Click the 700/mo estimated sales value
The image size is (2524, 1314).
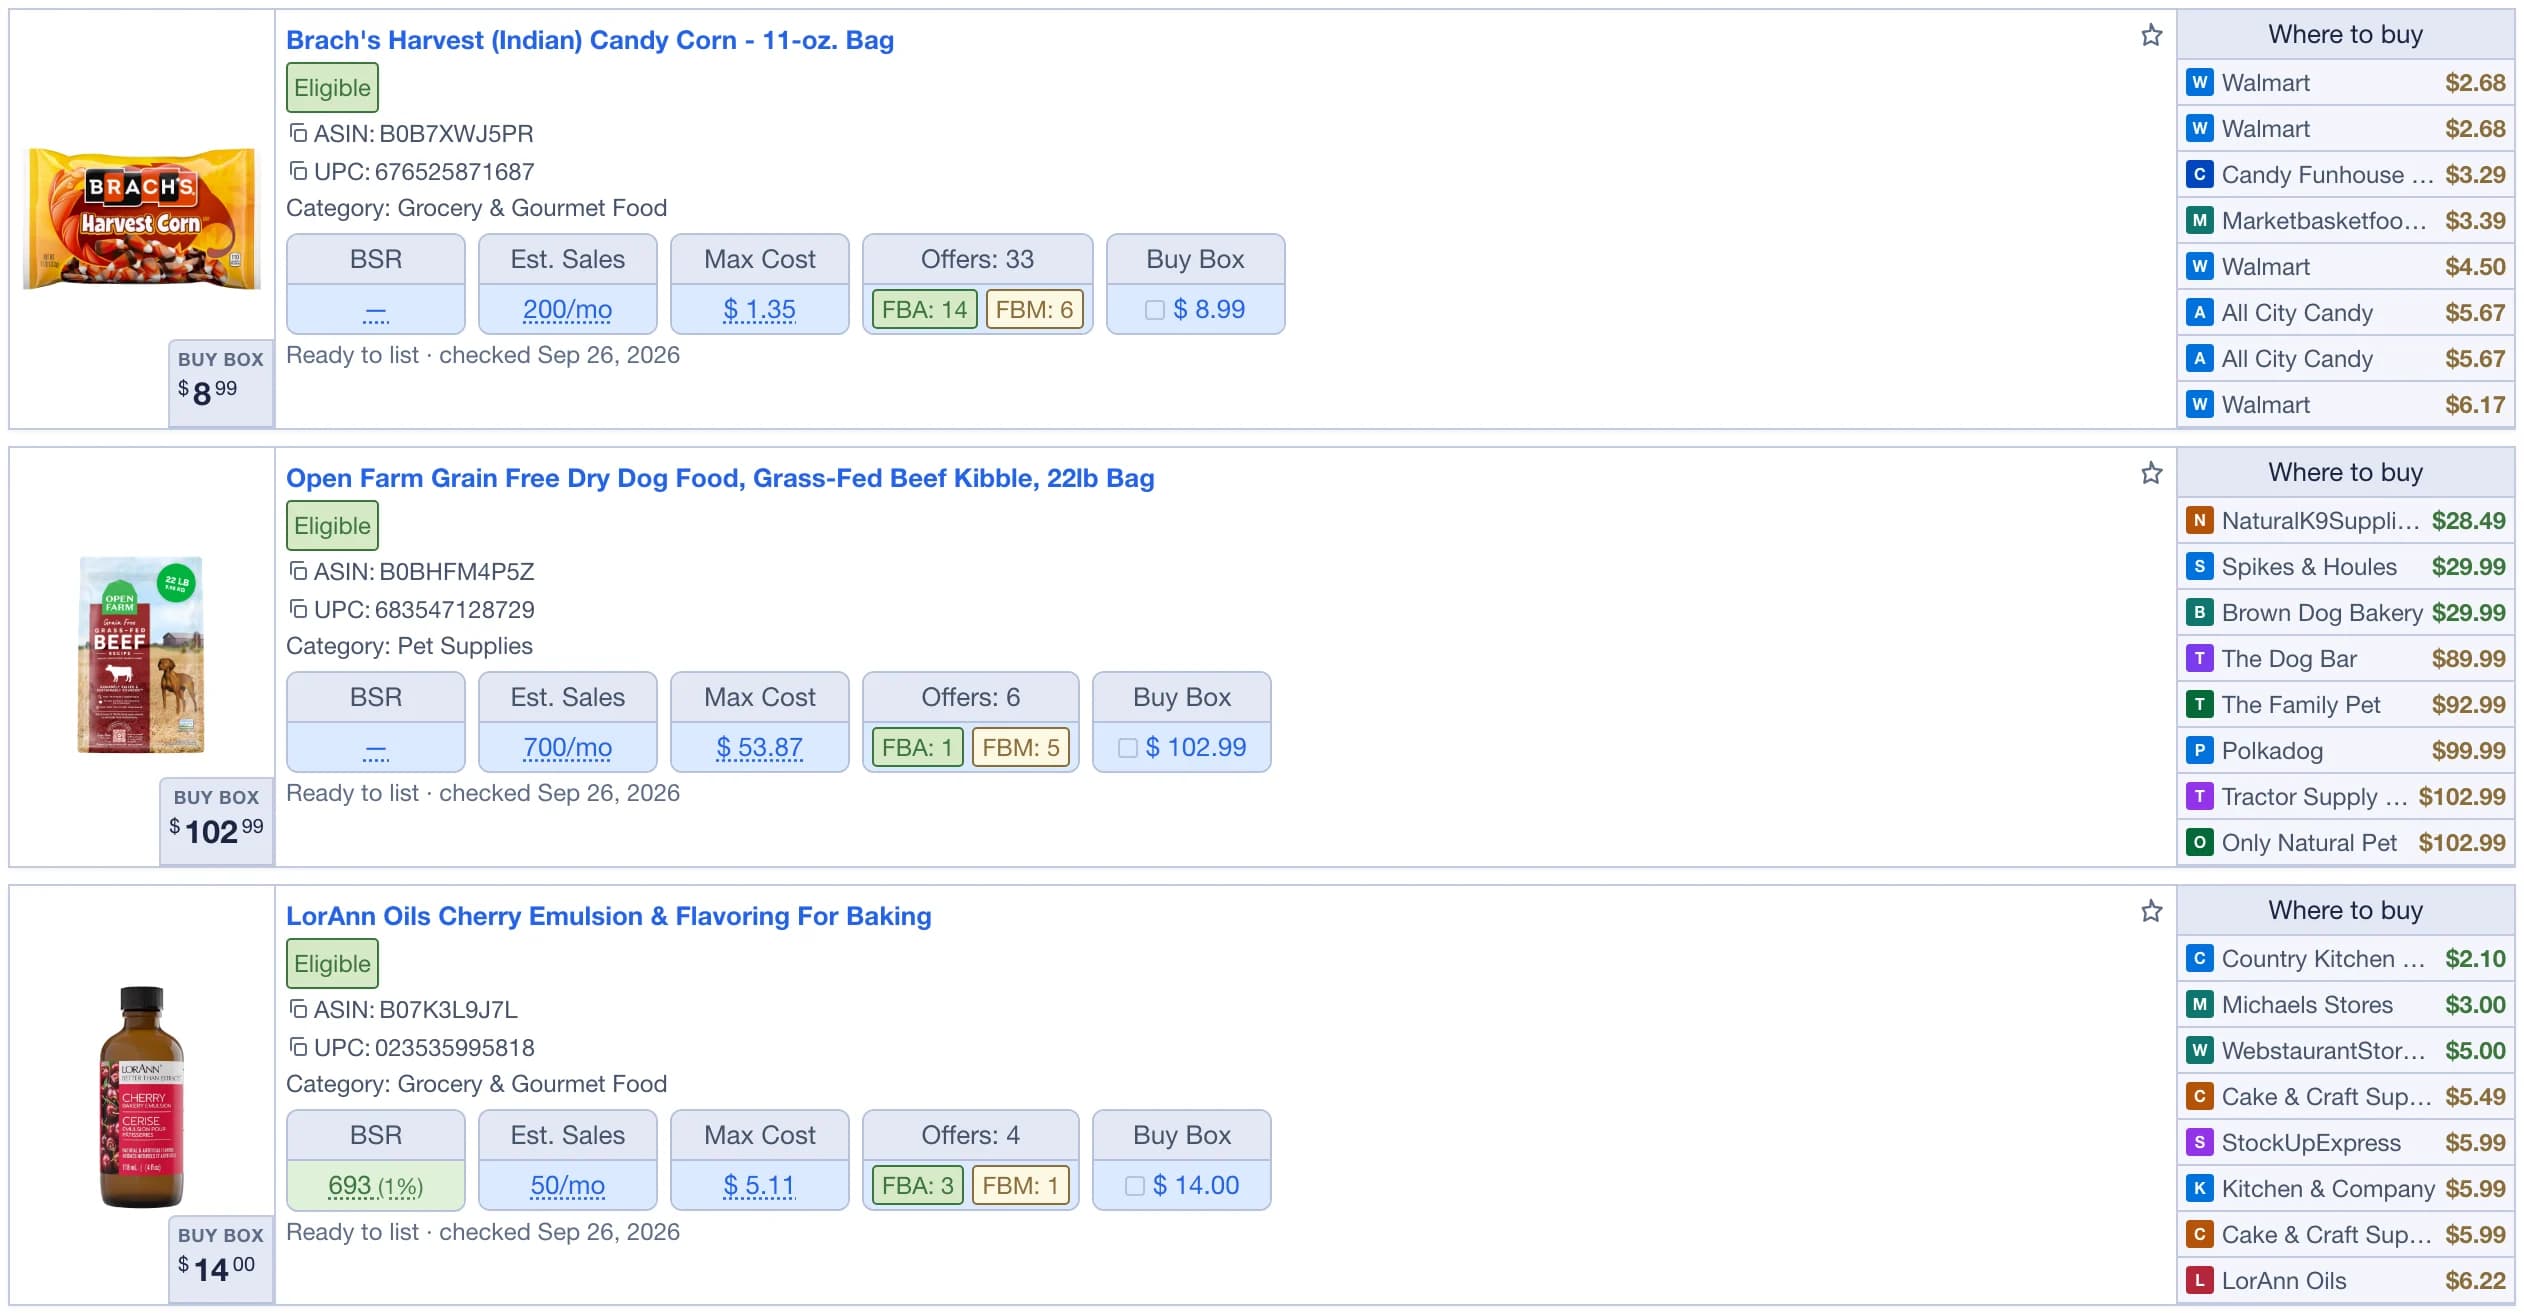click(567, 748)
